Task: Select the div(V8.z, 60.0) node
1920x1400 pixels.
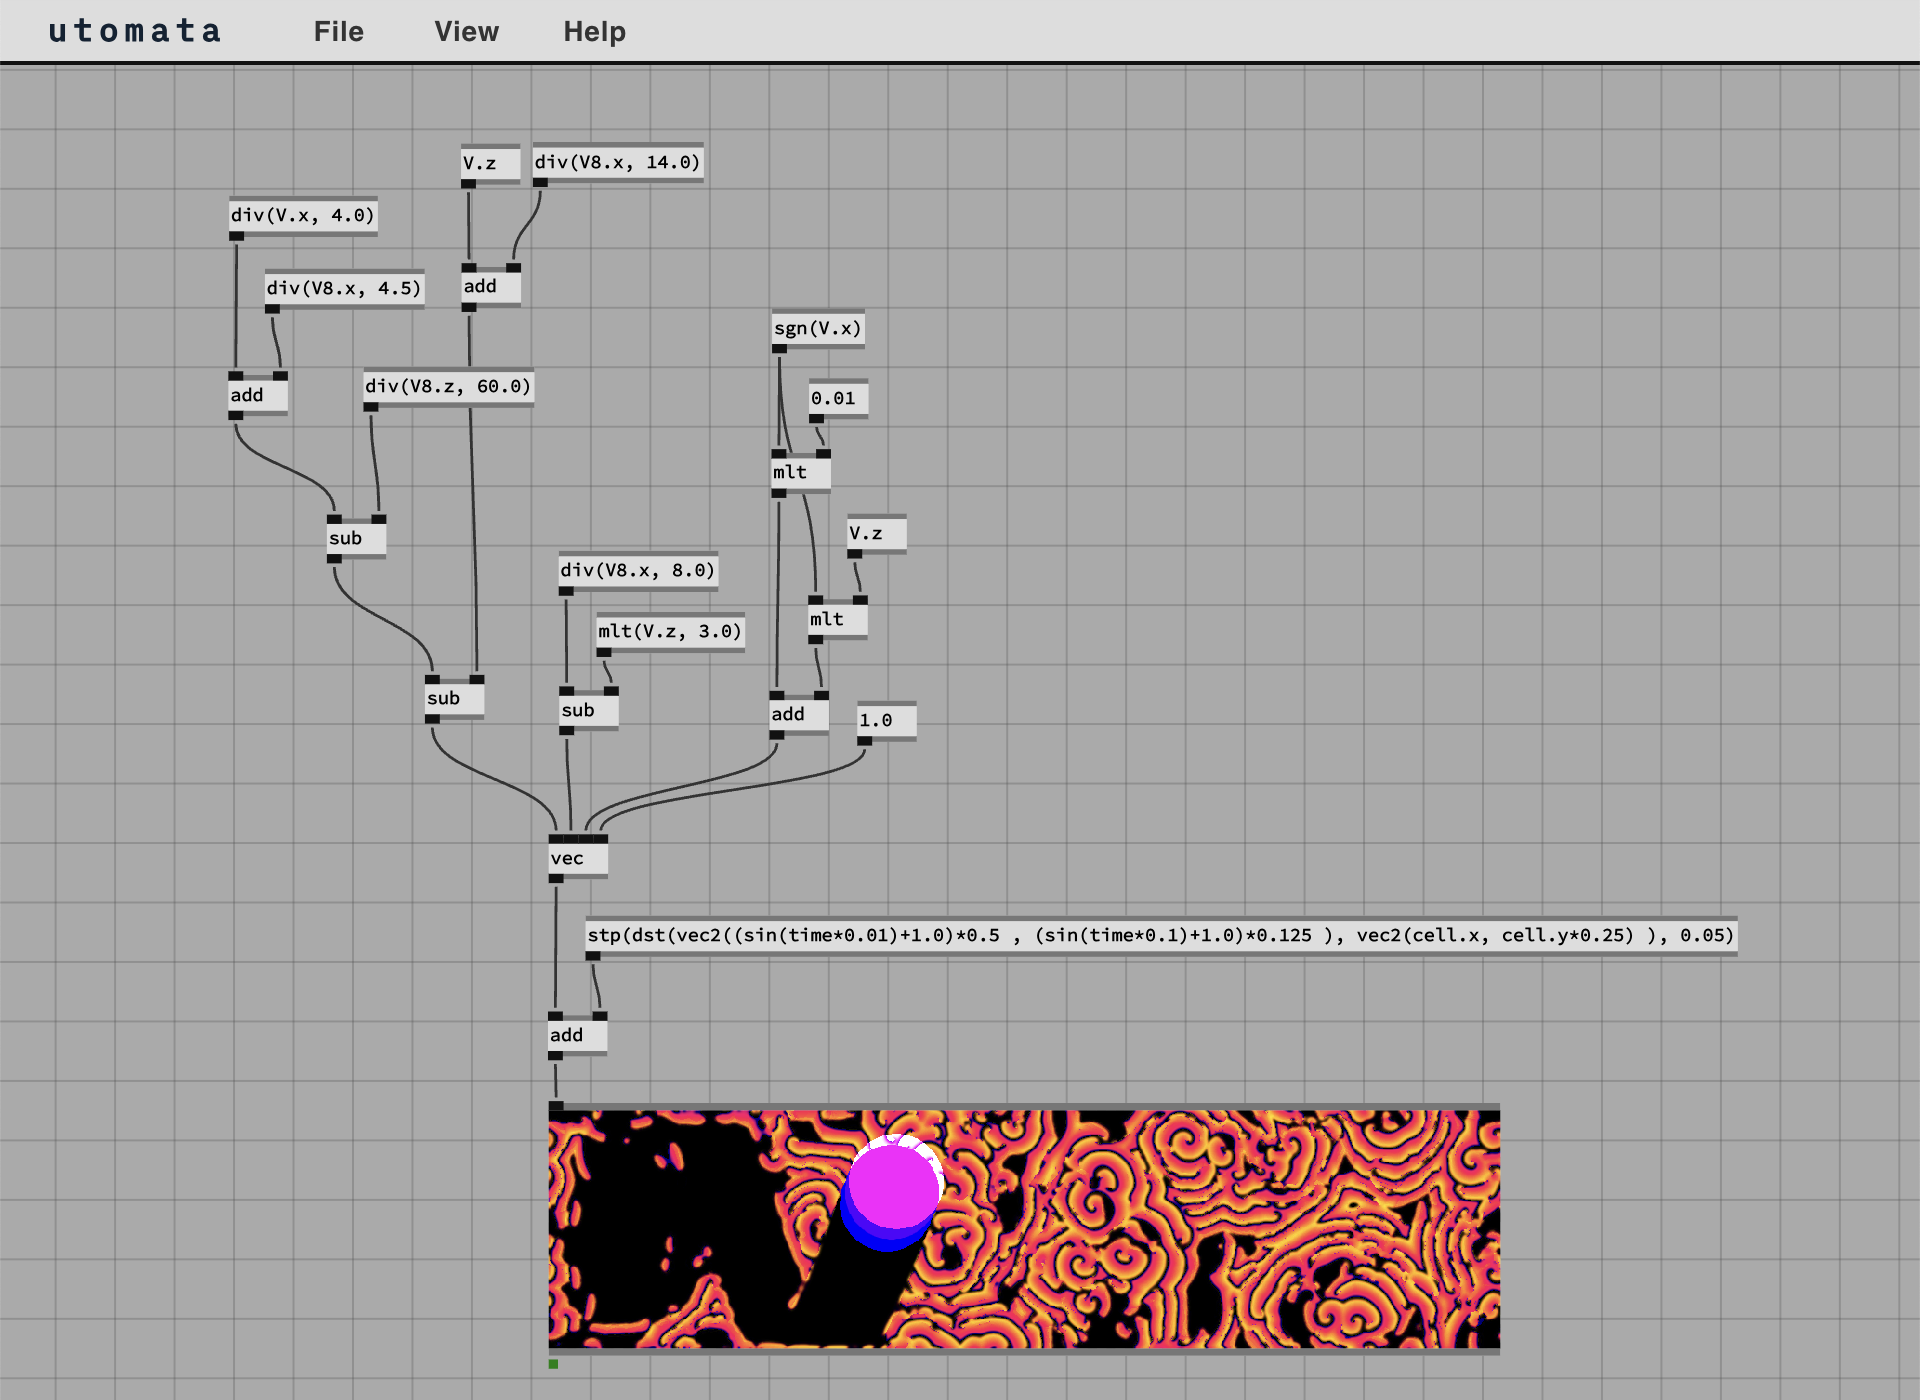Action: [x=447, y=387]
